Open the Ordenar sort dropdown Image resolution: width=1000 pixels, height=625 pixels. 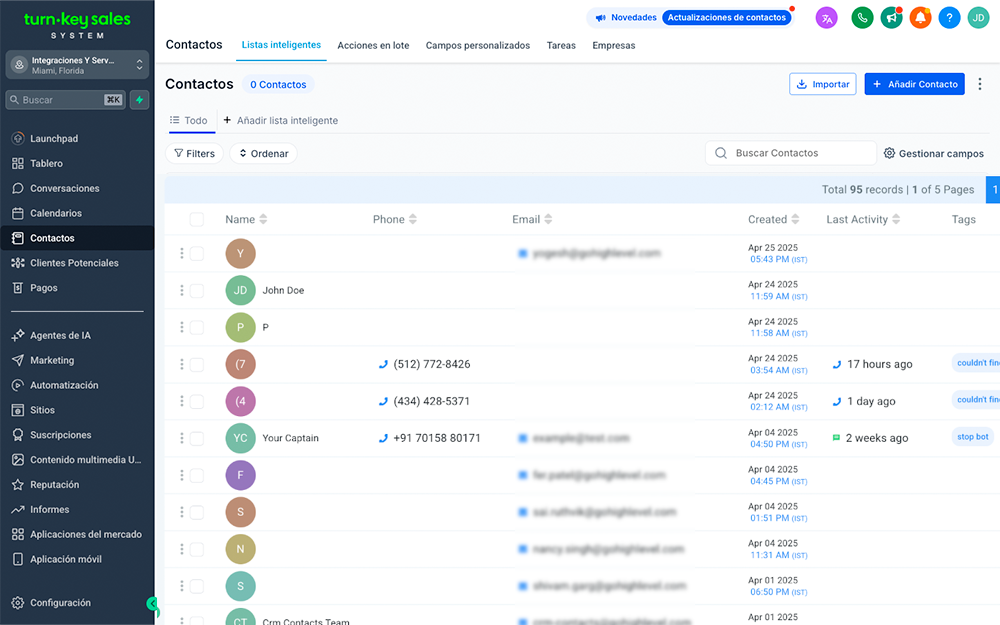tap(263, 153)
